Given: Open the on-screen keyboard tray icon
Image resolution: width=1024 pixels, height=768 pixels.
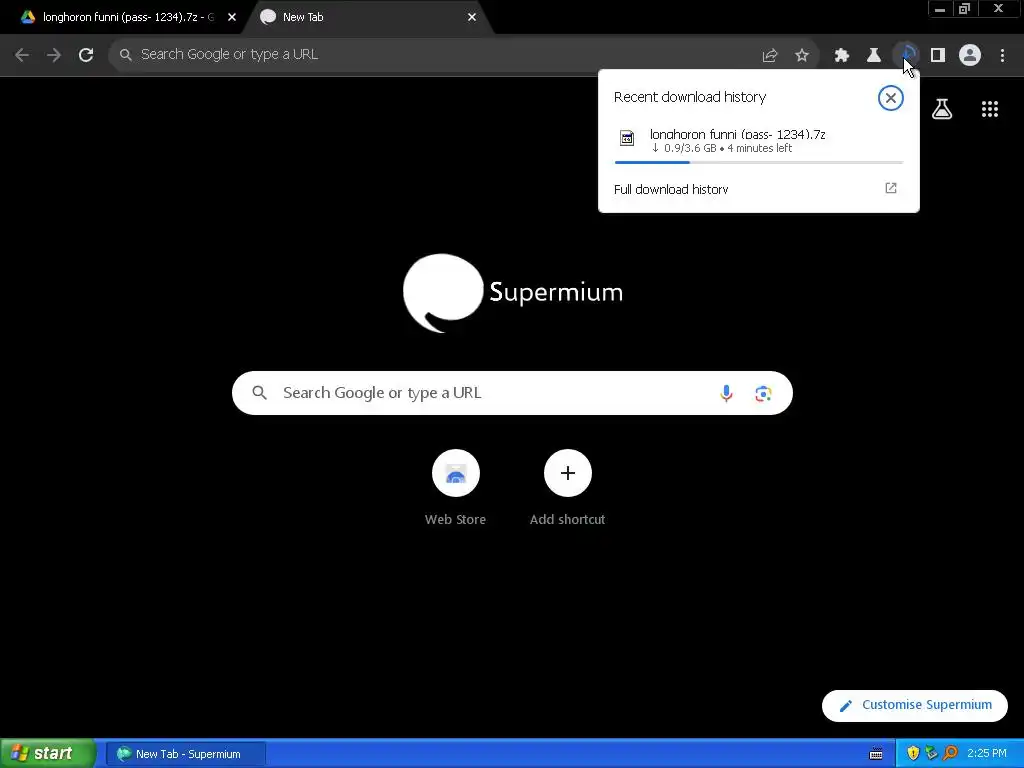Looking at the screenshot, I should point(876,754).
